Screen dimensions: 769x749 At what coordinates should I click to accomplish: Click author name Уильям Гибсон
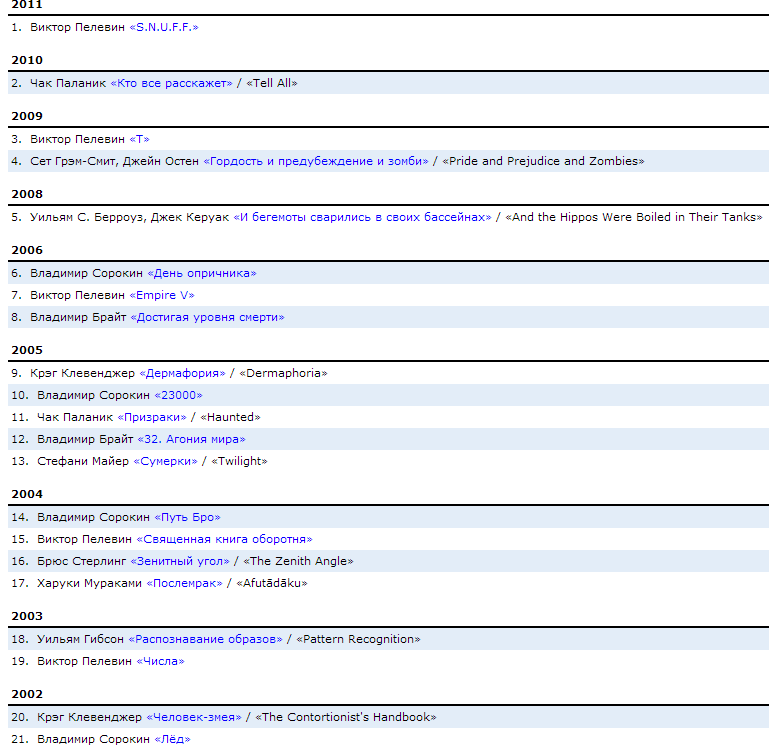coord(80,640)
